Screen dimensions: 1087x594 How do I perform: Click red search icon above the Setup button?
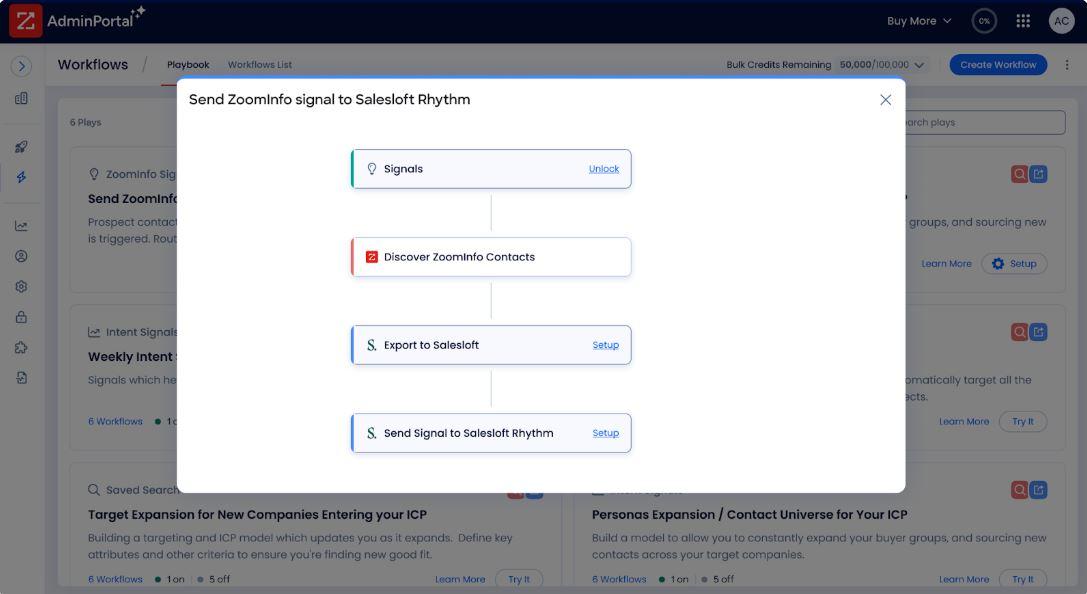pos(1019,174)
